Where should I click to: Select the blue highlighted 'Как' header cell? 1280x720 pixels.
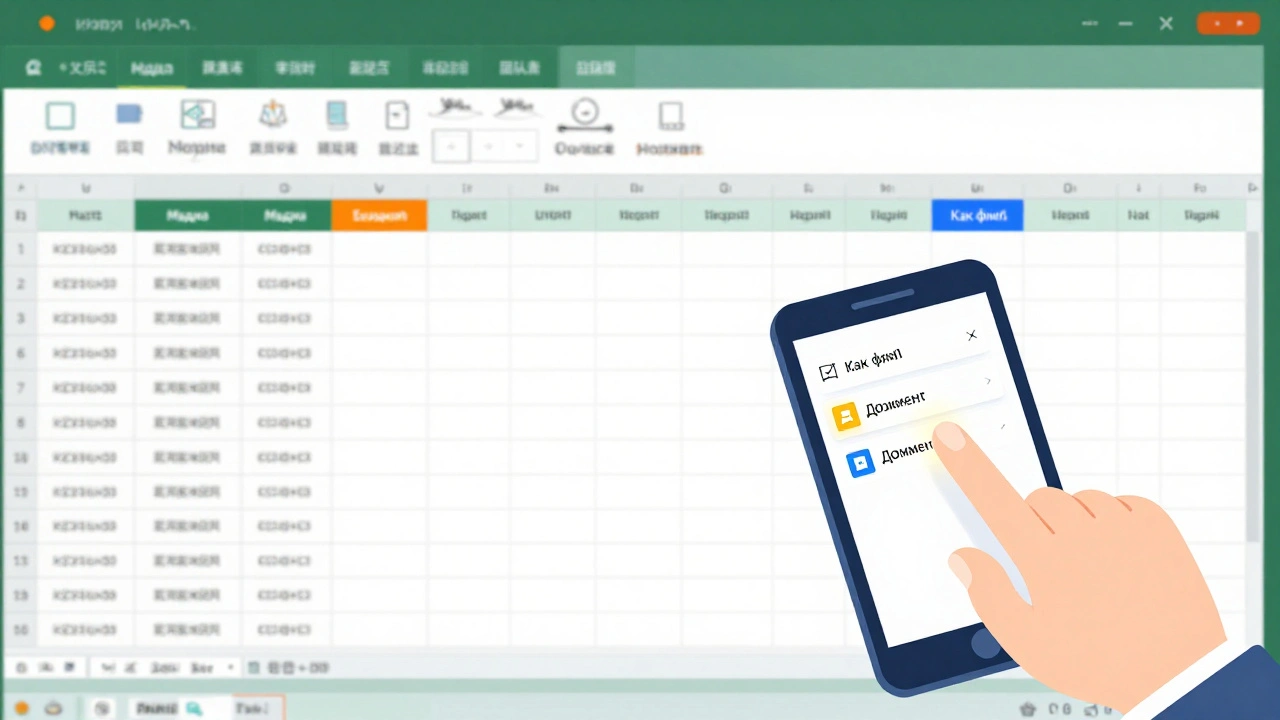(x=977, y=216)
